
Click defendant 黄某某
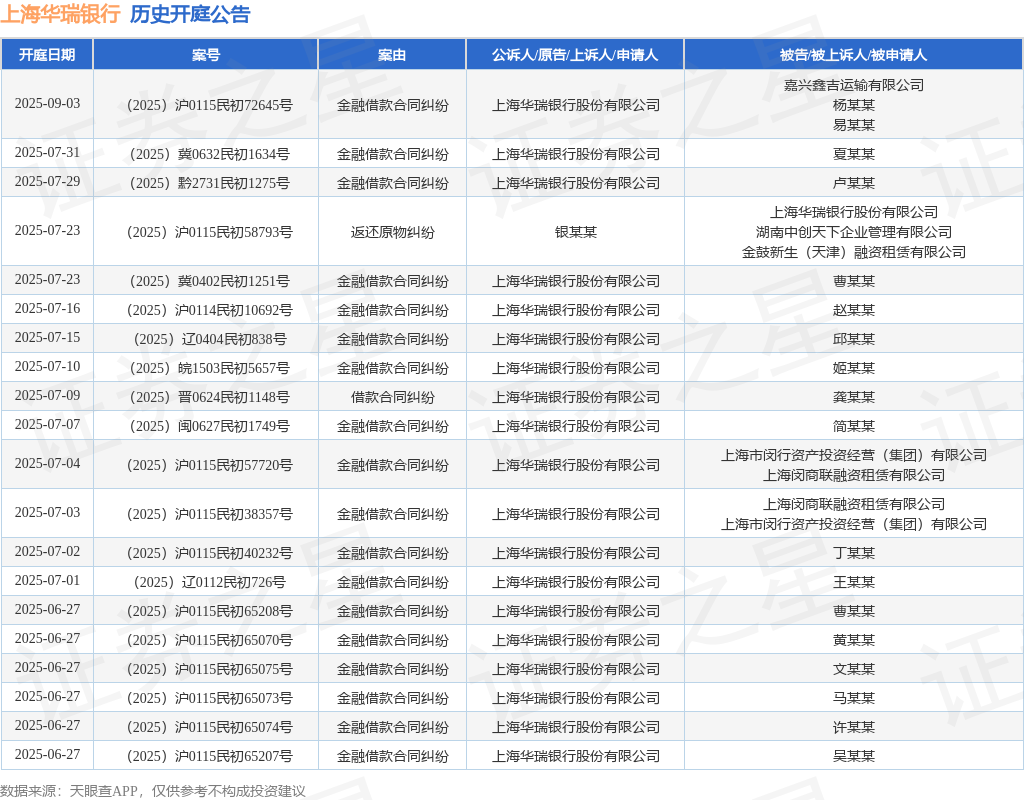pos(854,640)
